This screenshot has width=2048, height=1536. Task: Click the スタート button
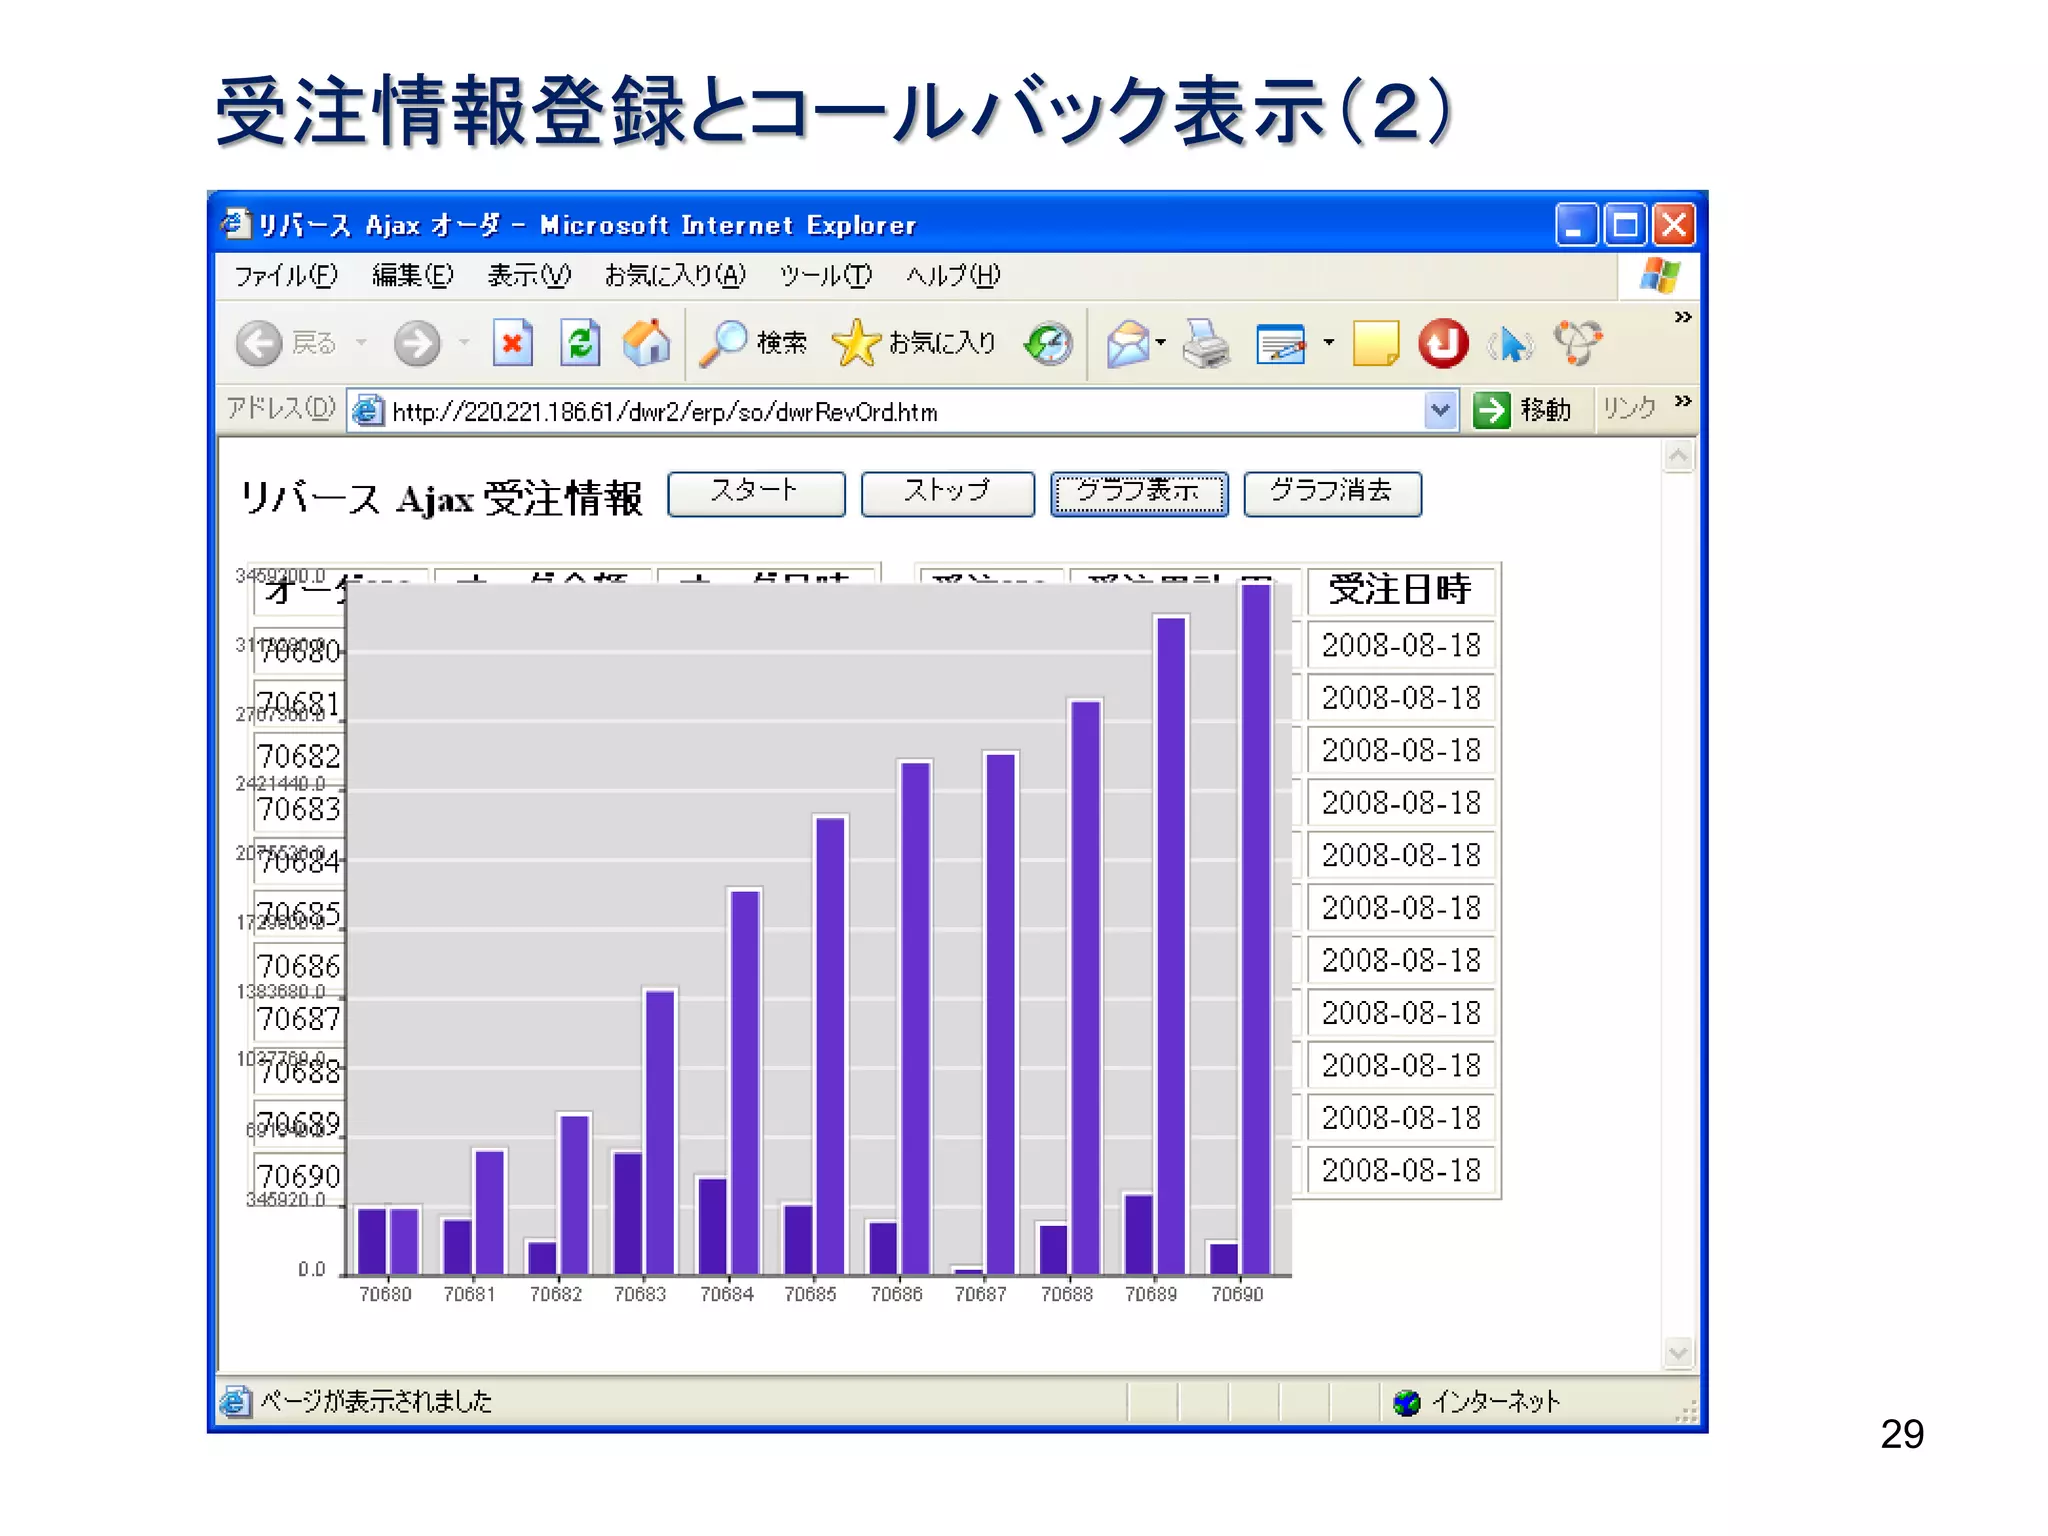[x=756, y=493]
